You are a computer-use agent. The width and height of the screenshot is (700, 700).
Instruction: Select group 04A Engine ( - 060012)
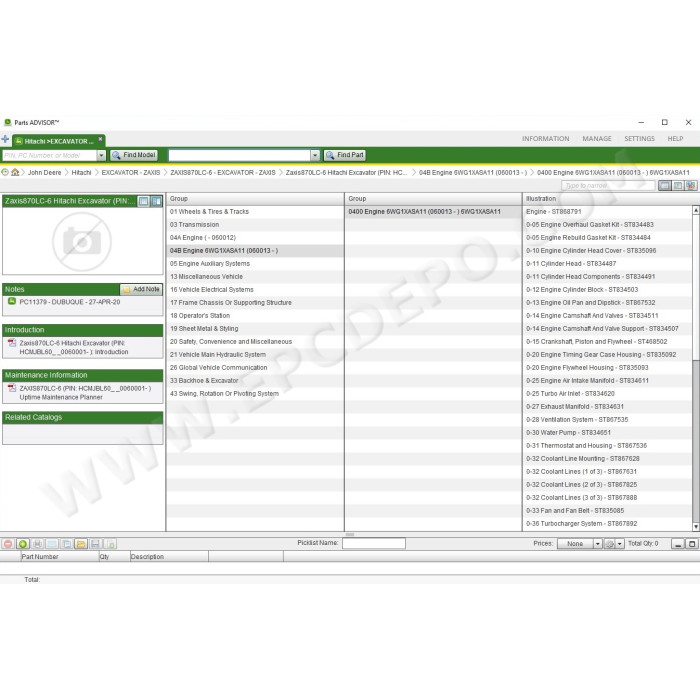coord(255,238)
